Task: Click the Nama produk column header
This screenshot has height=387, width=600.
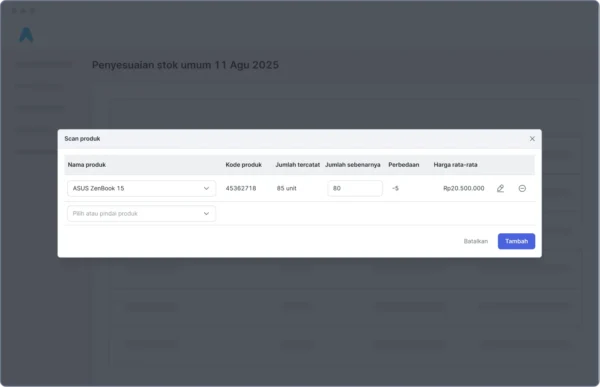Action: (x=87, y=165)
